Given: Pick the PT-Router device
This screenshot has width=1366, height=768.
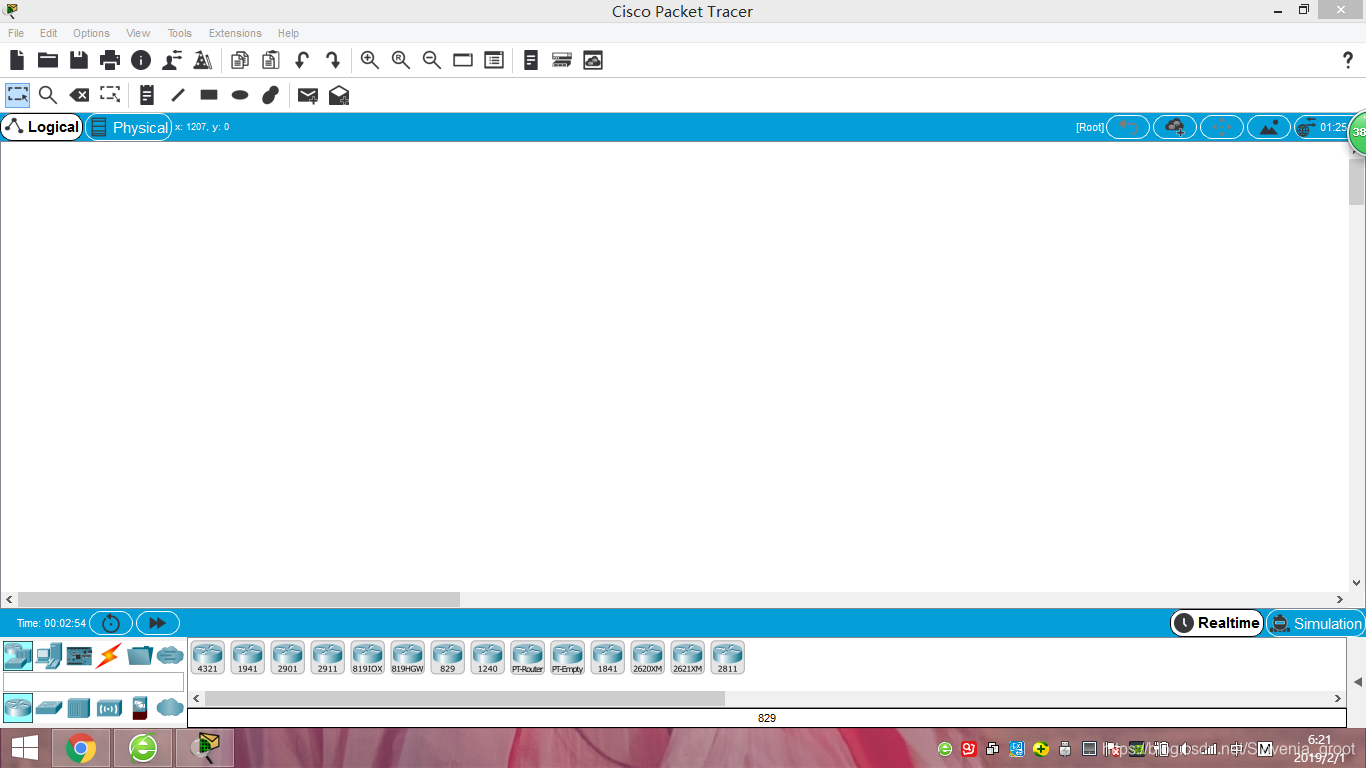Looking at the screenshot, I should [528, 658].
